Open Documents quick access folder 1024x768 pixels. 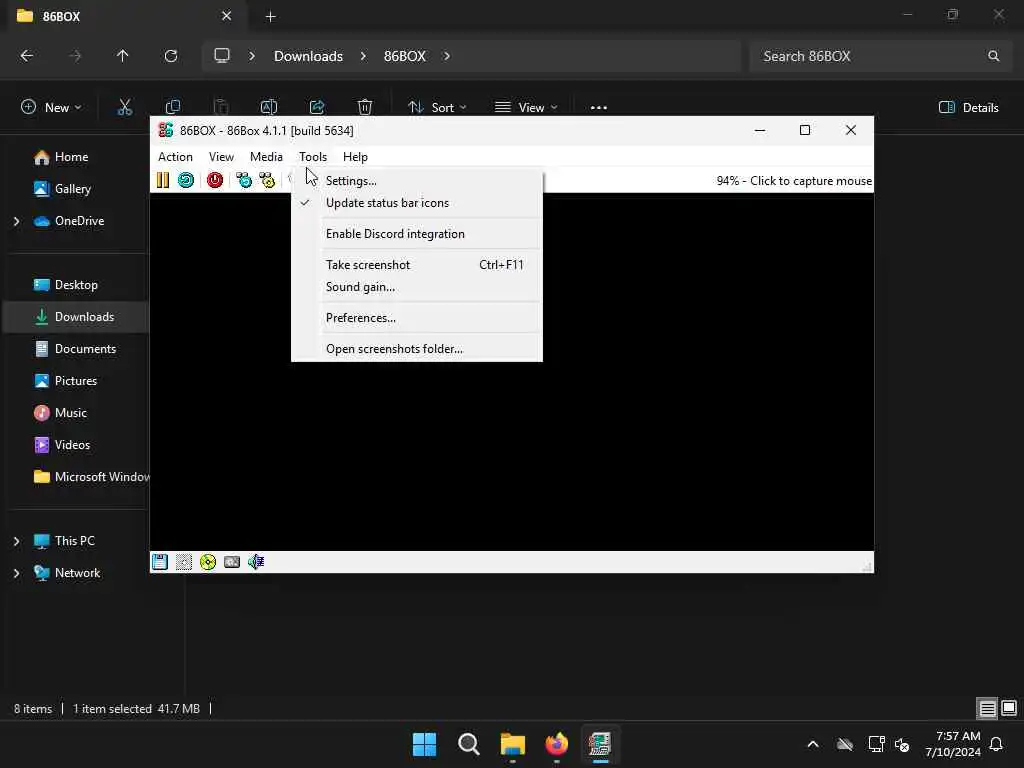(86, 349)
